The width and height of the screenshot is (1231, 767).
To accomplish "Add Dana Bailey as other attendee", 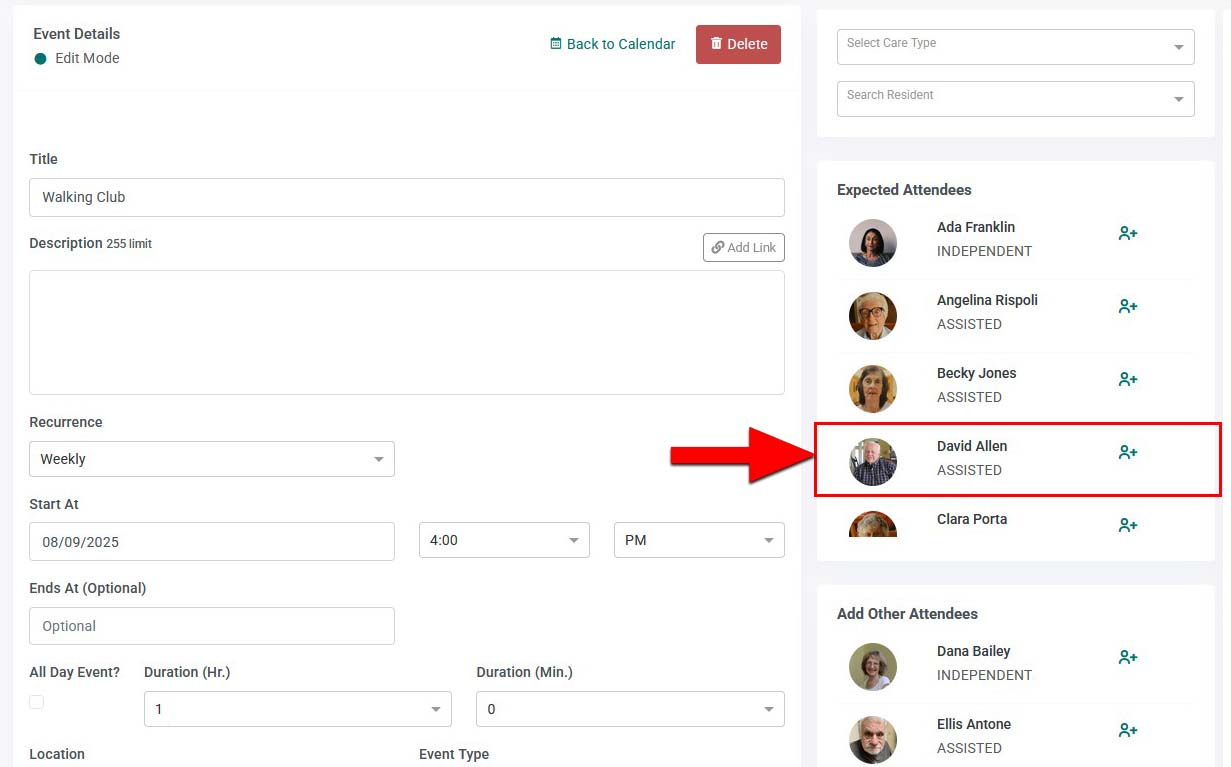I will tap(1128, 657).
